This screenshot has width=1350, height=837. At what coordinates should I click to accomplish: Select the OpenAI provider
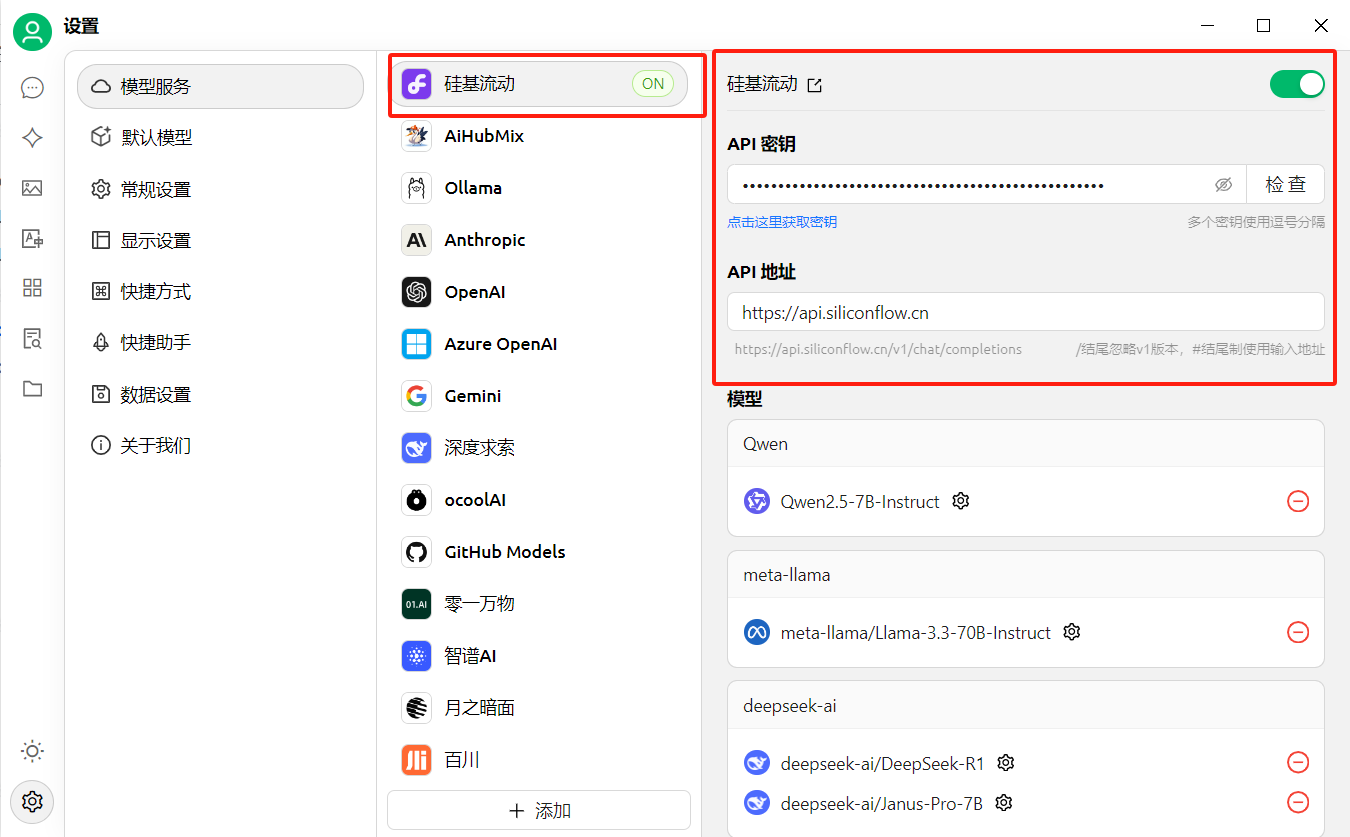539,292
